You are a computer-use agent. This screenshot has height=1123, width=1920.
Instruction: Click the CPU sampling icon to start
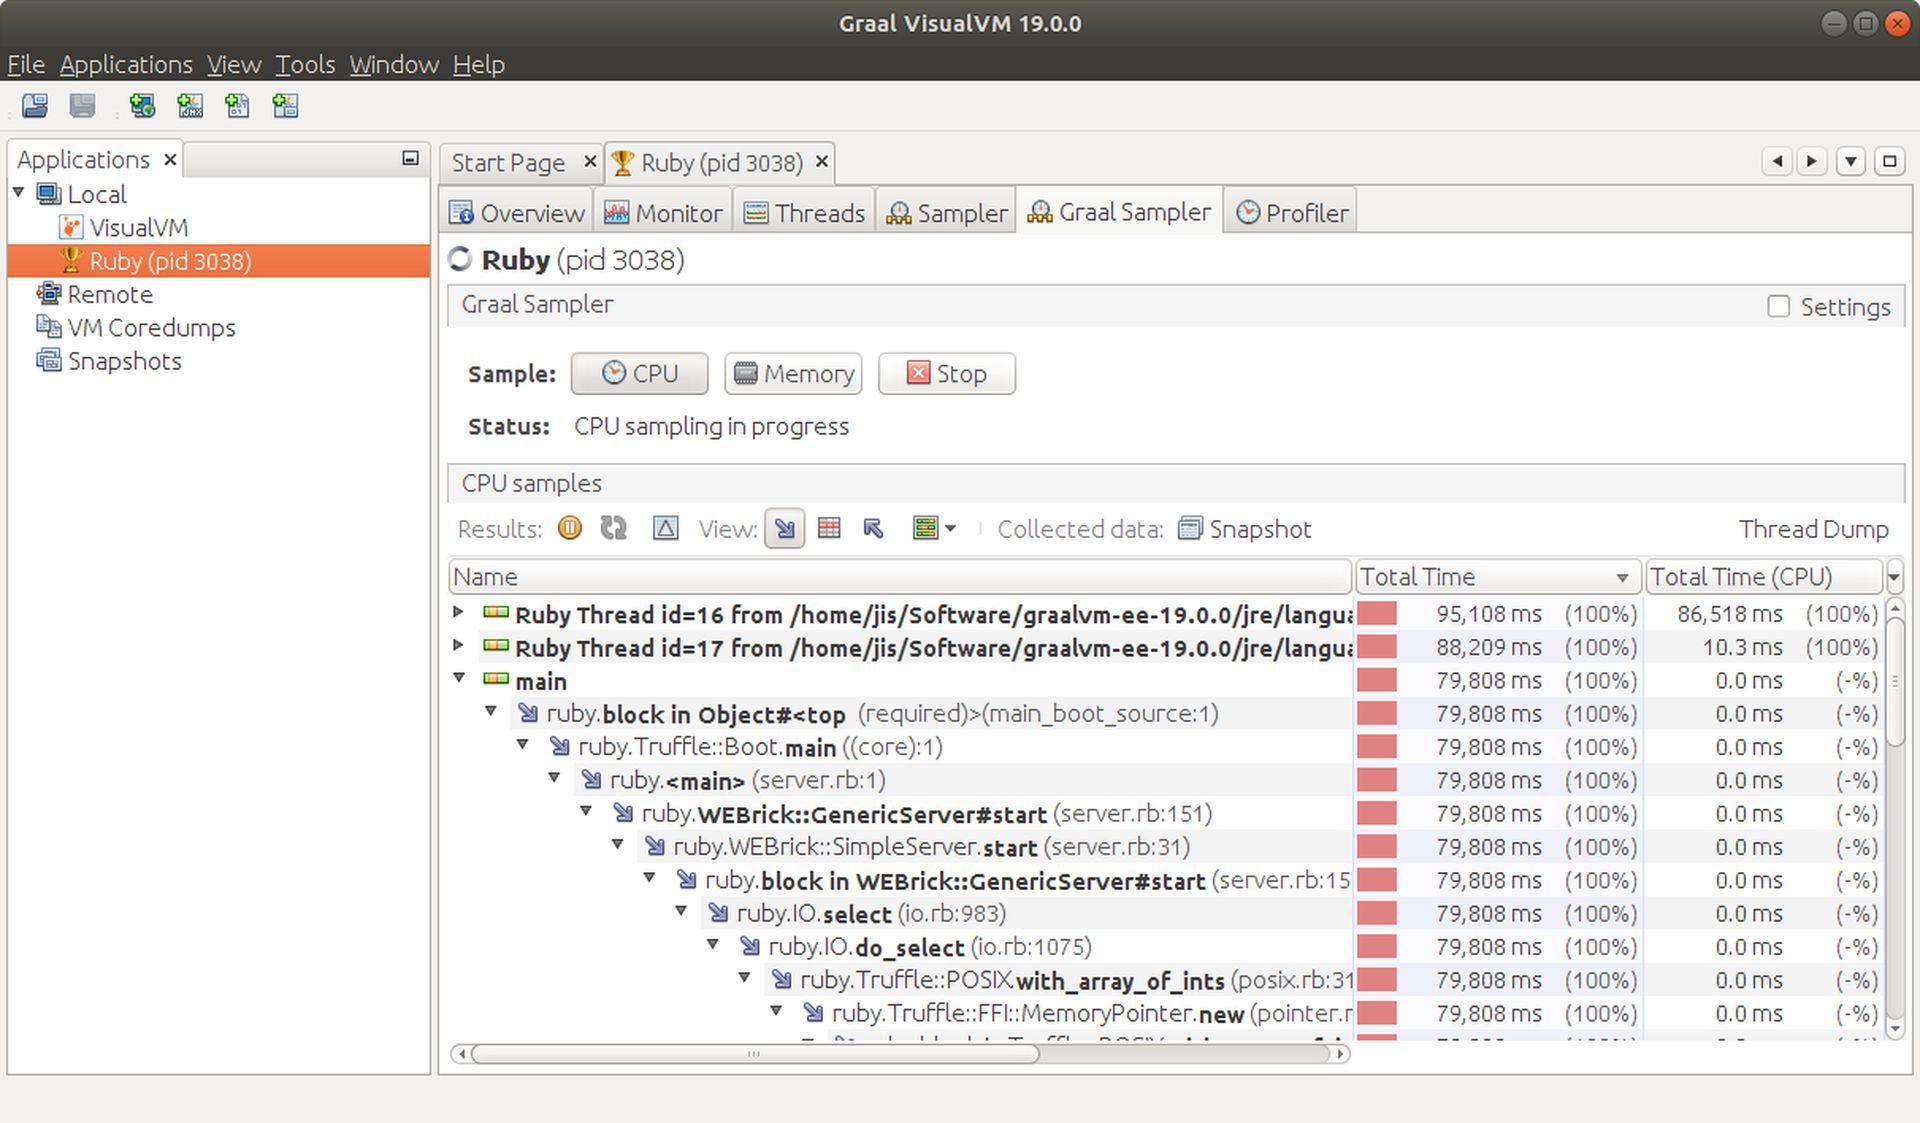[x=639, y=373]
